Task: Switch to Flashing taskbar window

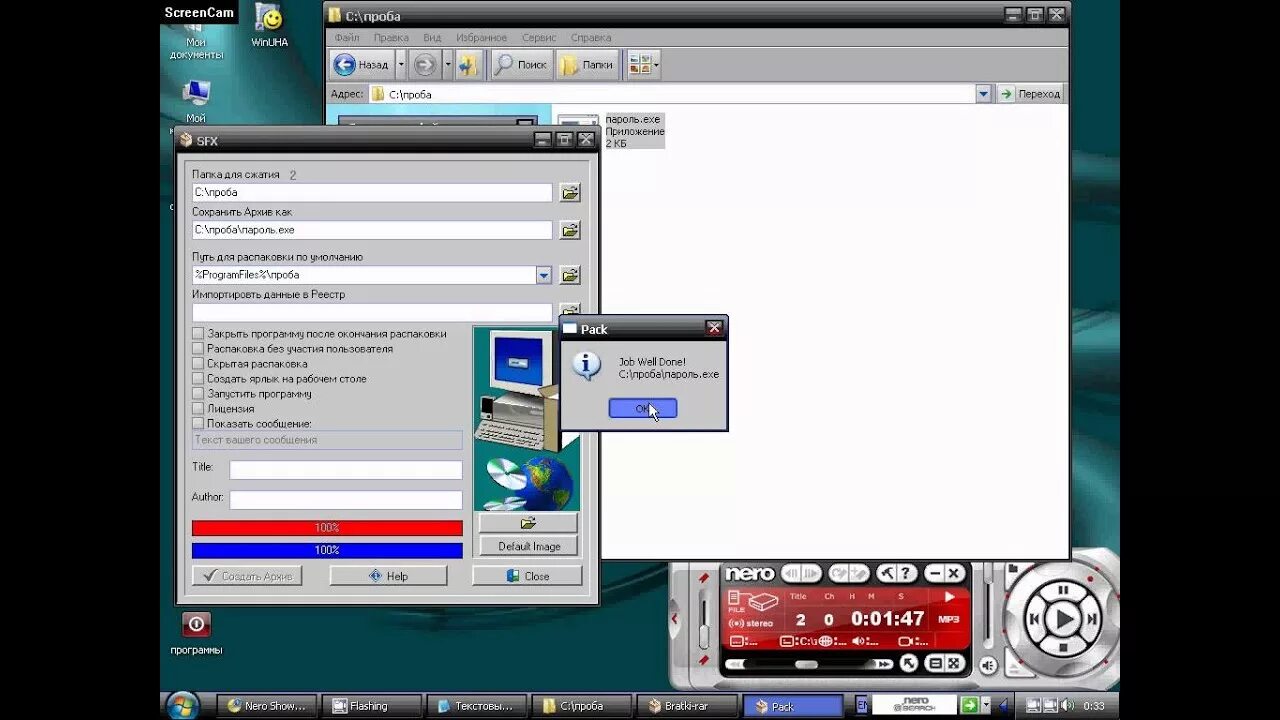Action: point(372,706)
